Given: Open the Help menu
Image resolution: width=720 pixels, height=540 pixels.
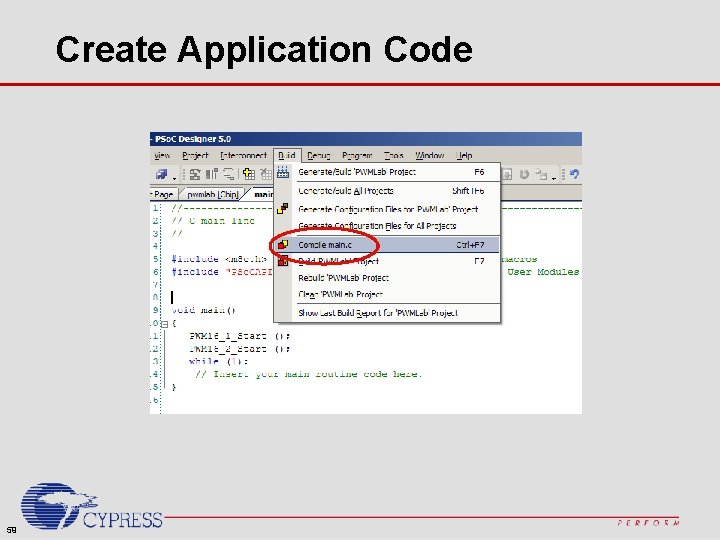Looking at the screenshot, I should [x=464, y=155].
